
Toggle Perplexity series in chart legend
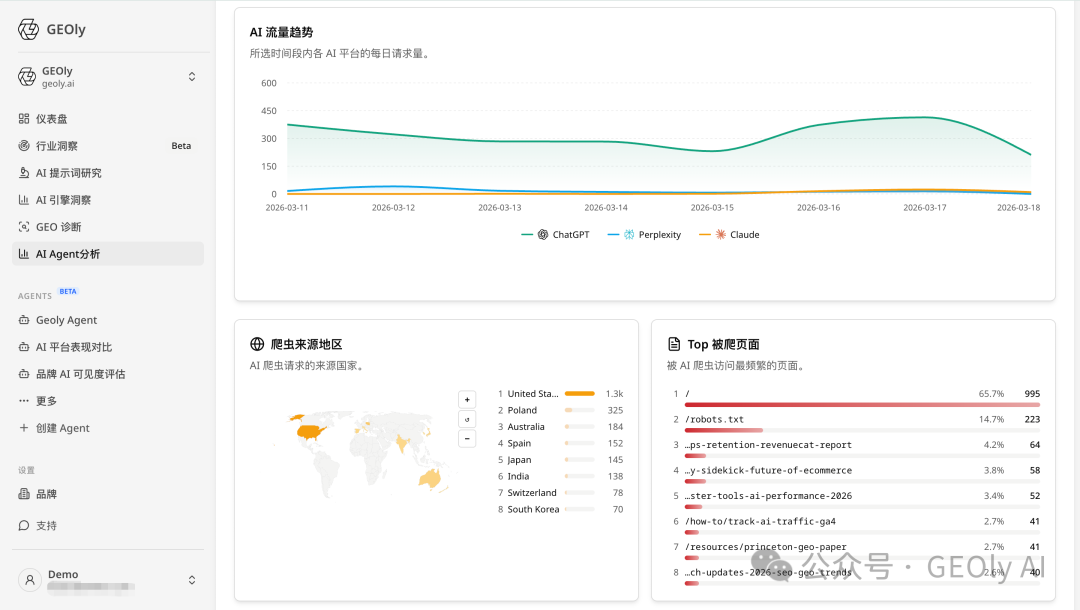644,235
